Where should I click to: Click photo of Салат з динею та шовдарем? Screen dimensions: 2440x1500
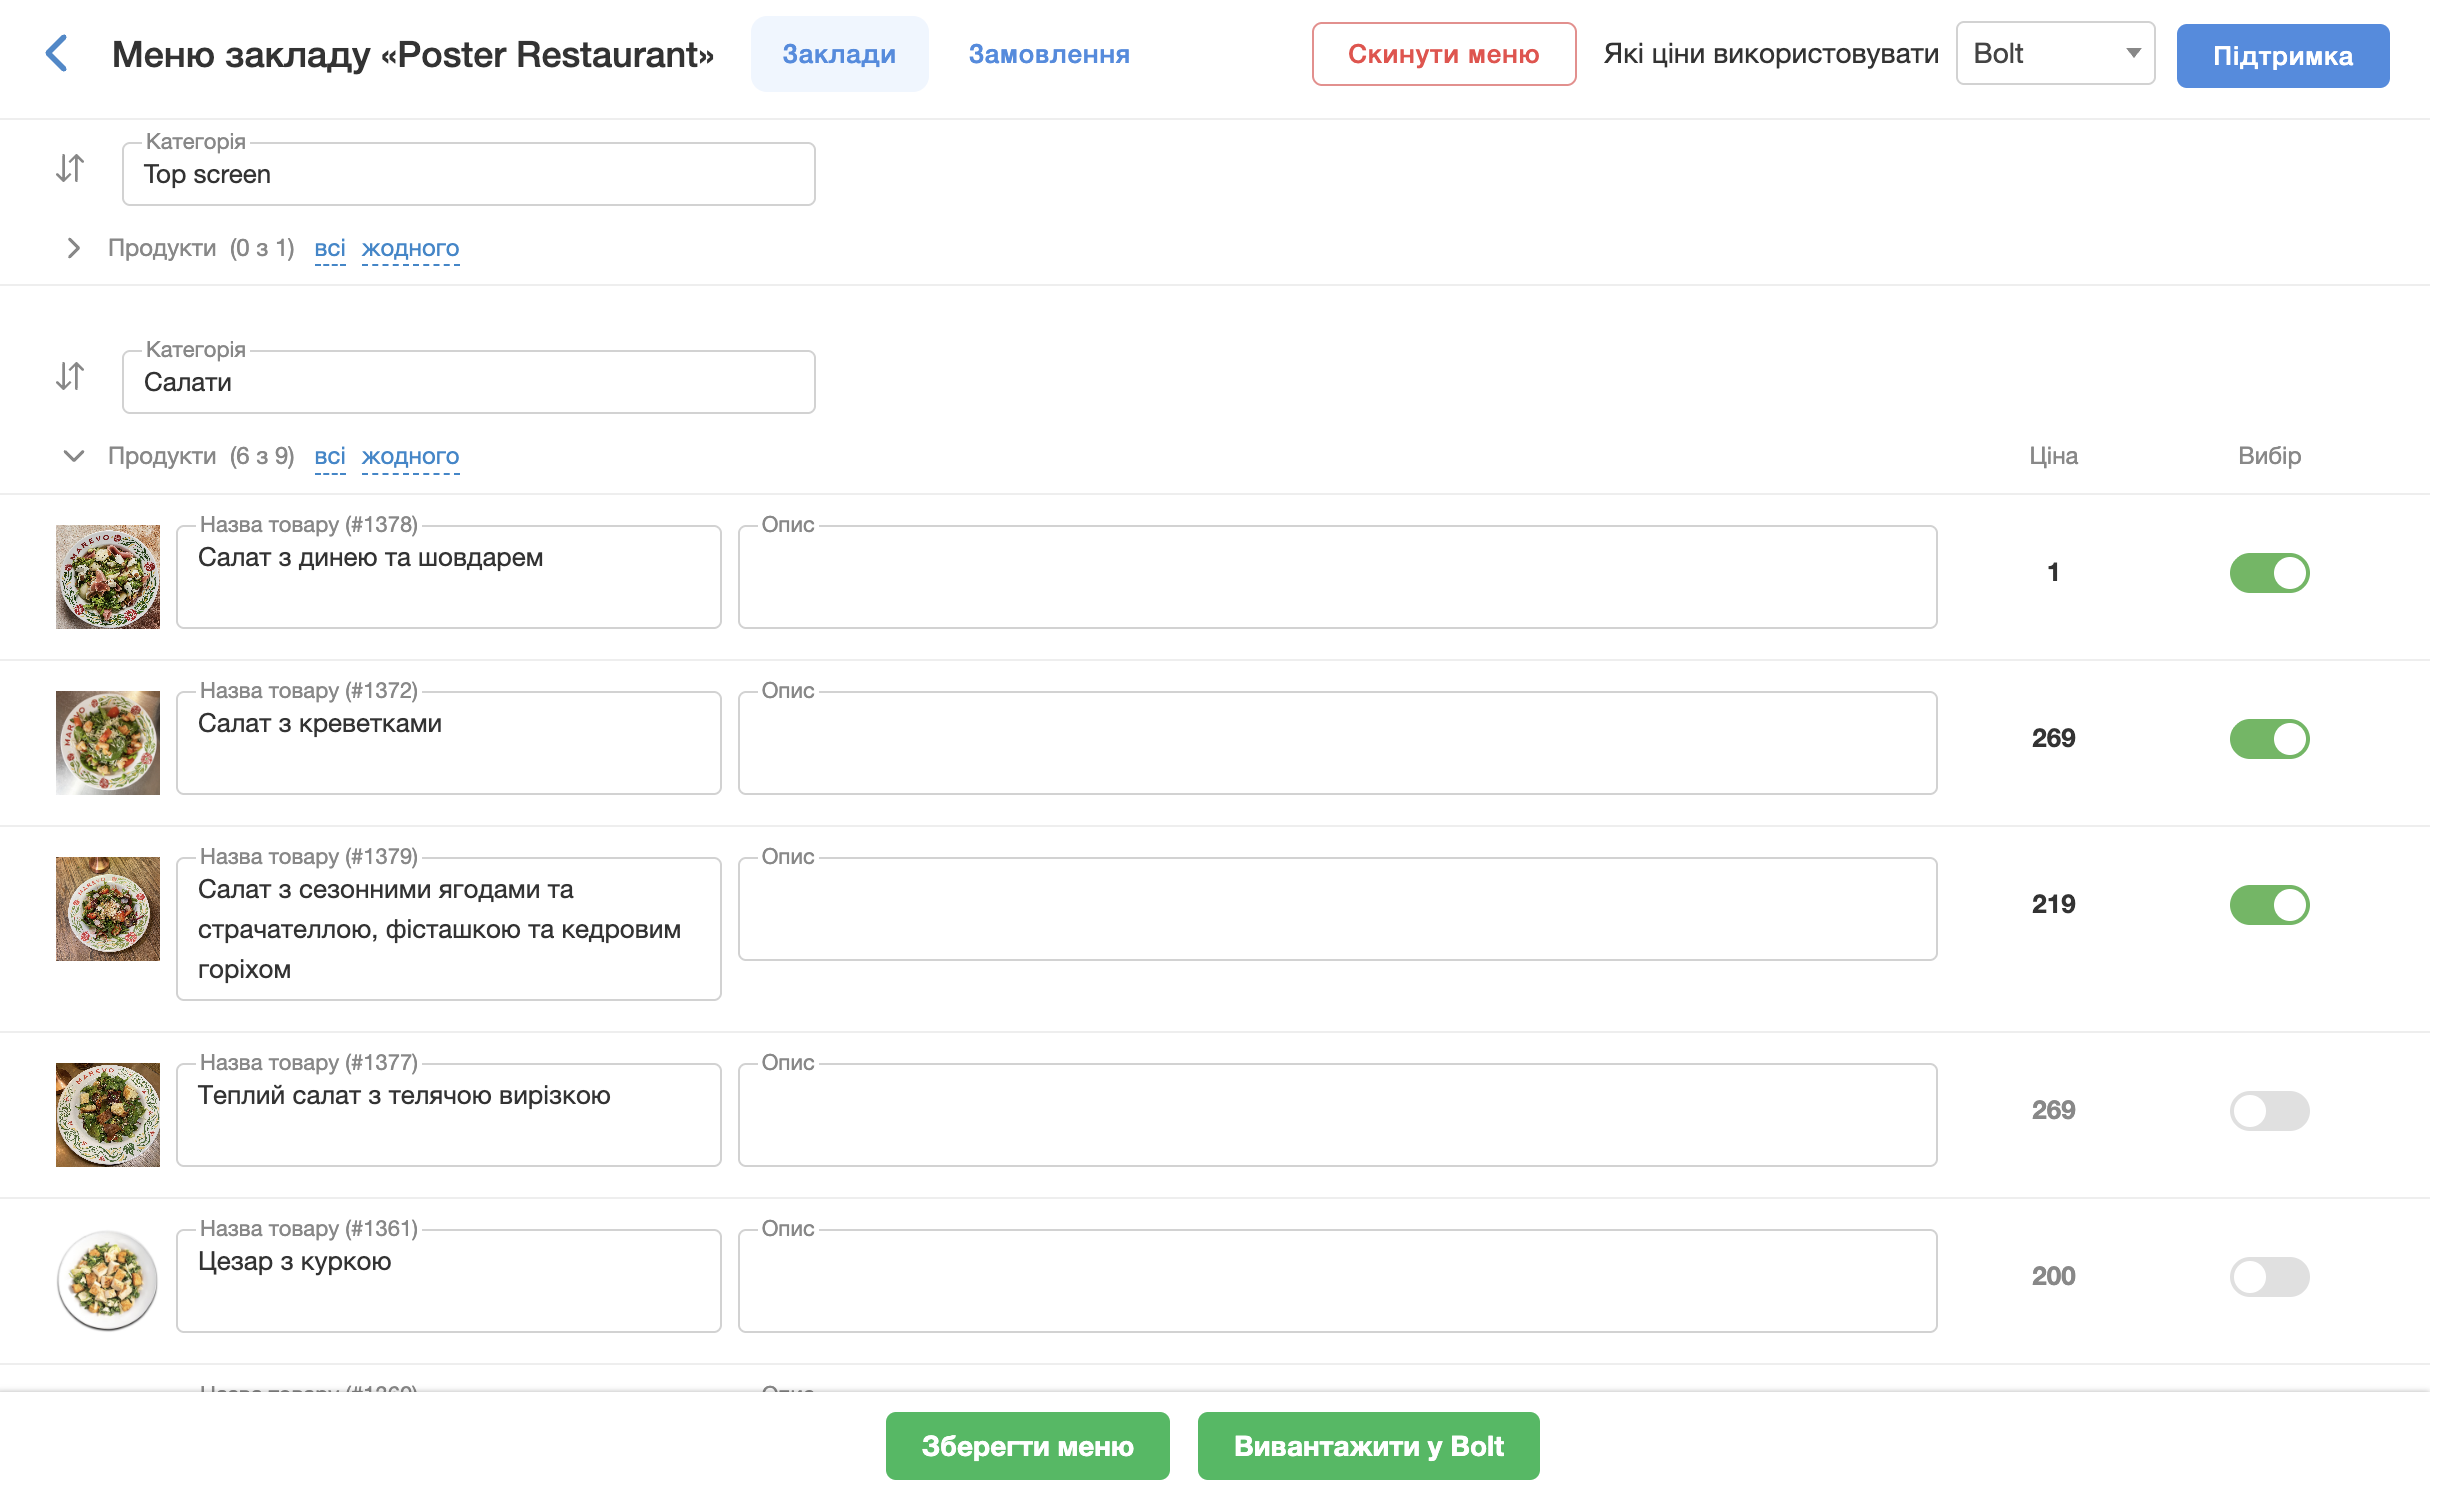tap(108, 577)
